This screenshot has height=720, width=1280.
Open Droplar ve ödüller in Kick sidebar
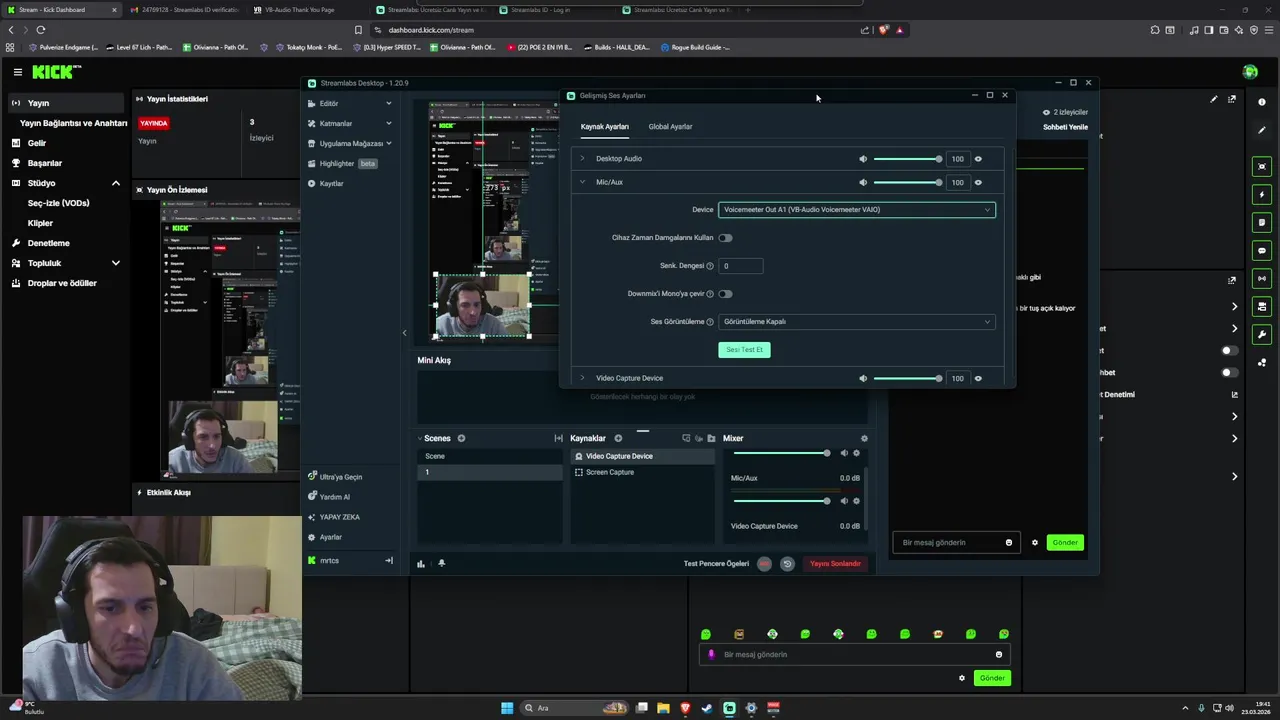62,283
